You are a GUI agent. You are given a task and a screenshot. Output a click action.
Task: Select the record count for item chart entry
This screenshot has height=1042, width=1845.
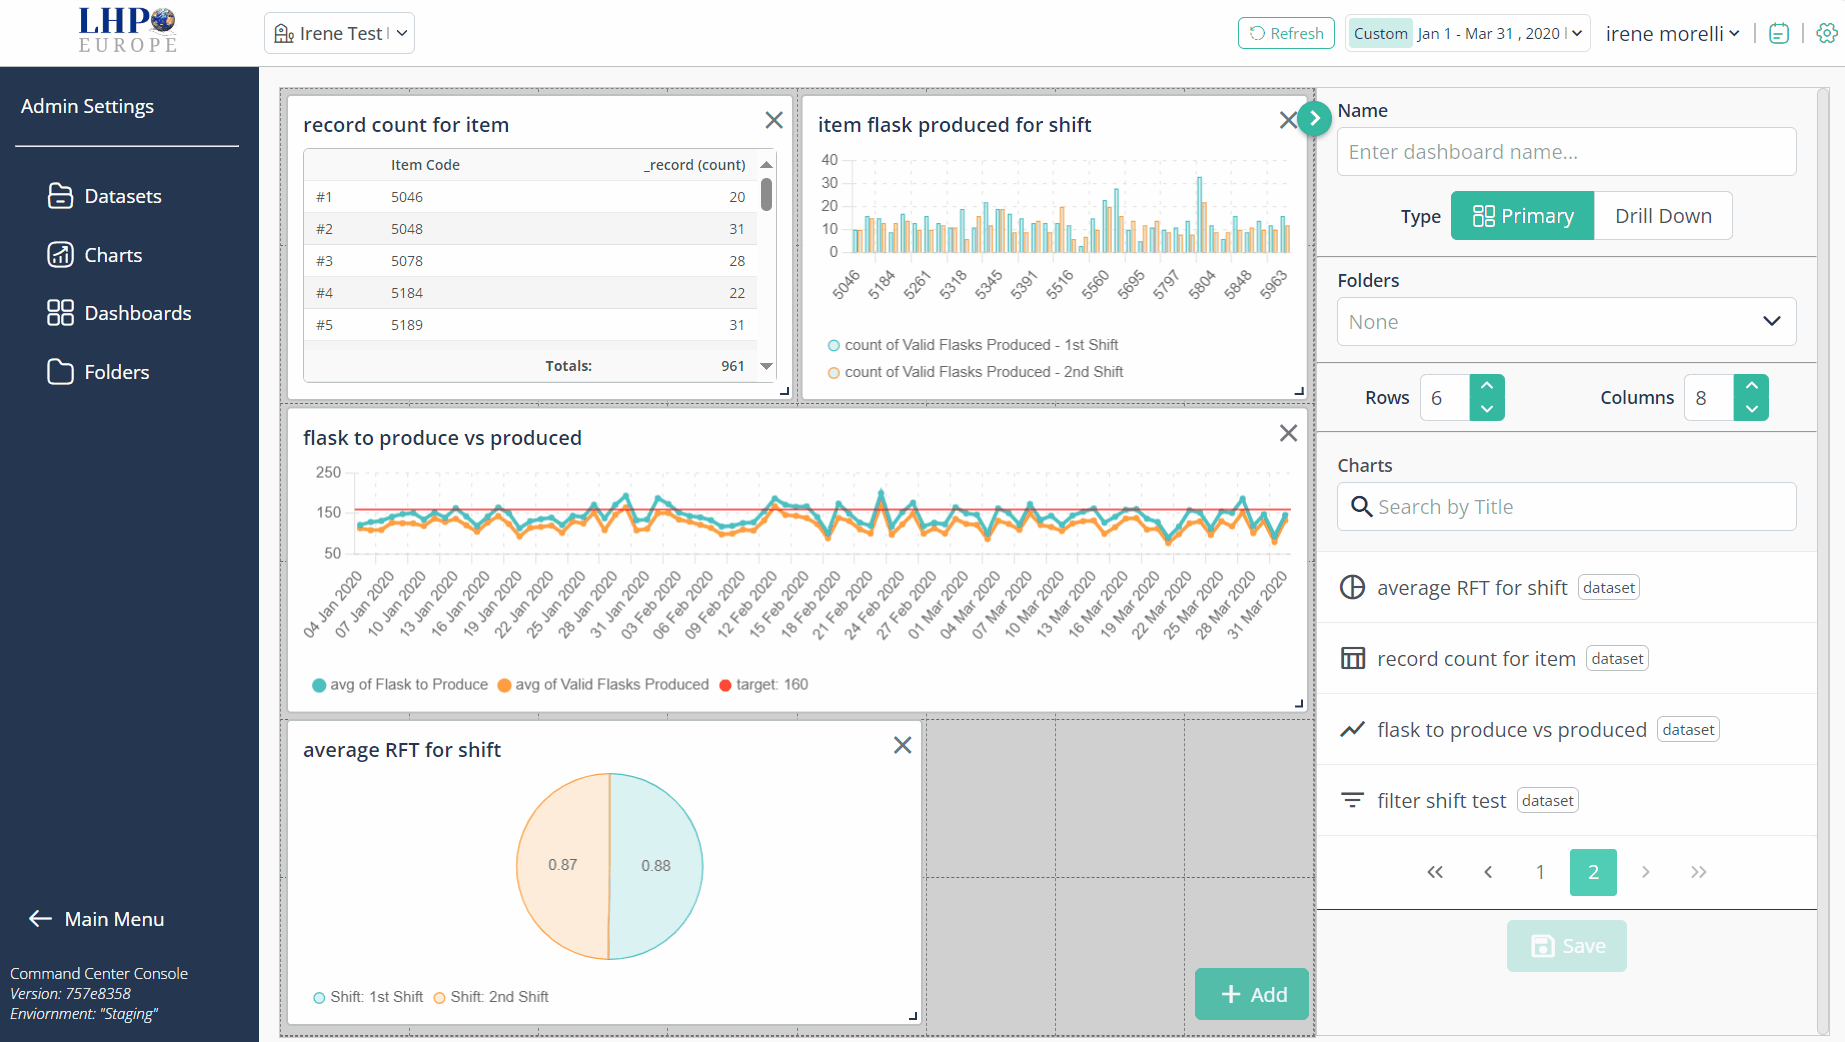point(1566,658)
